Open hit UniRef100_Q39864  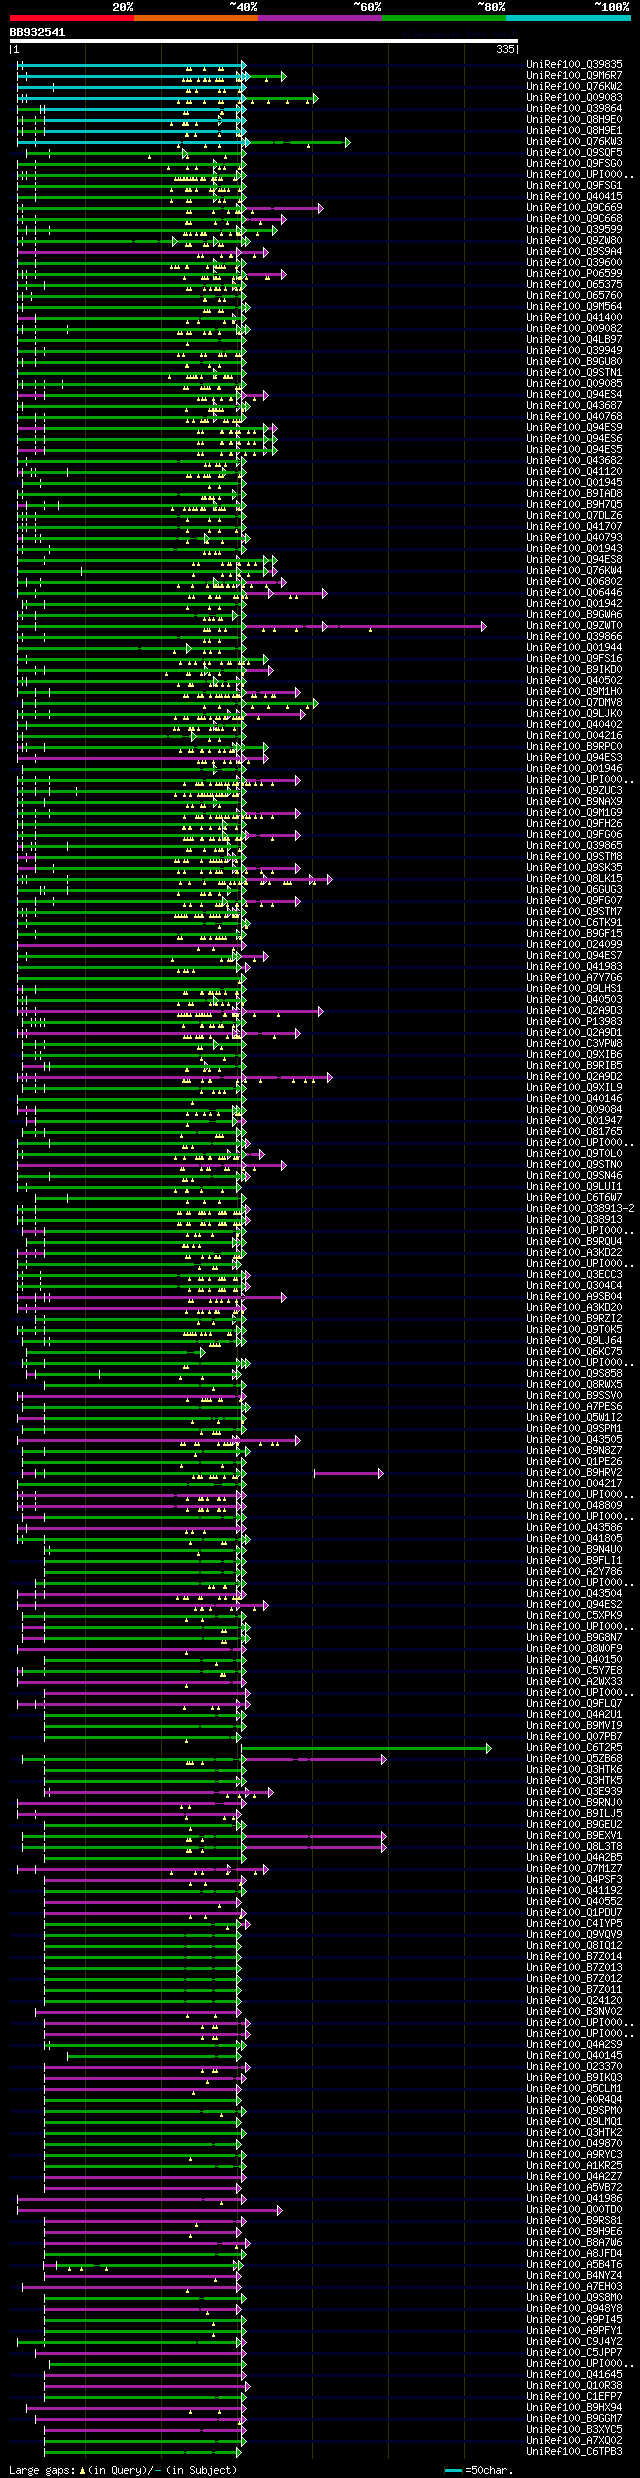574,109
